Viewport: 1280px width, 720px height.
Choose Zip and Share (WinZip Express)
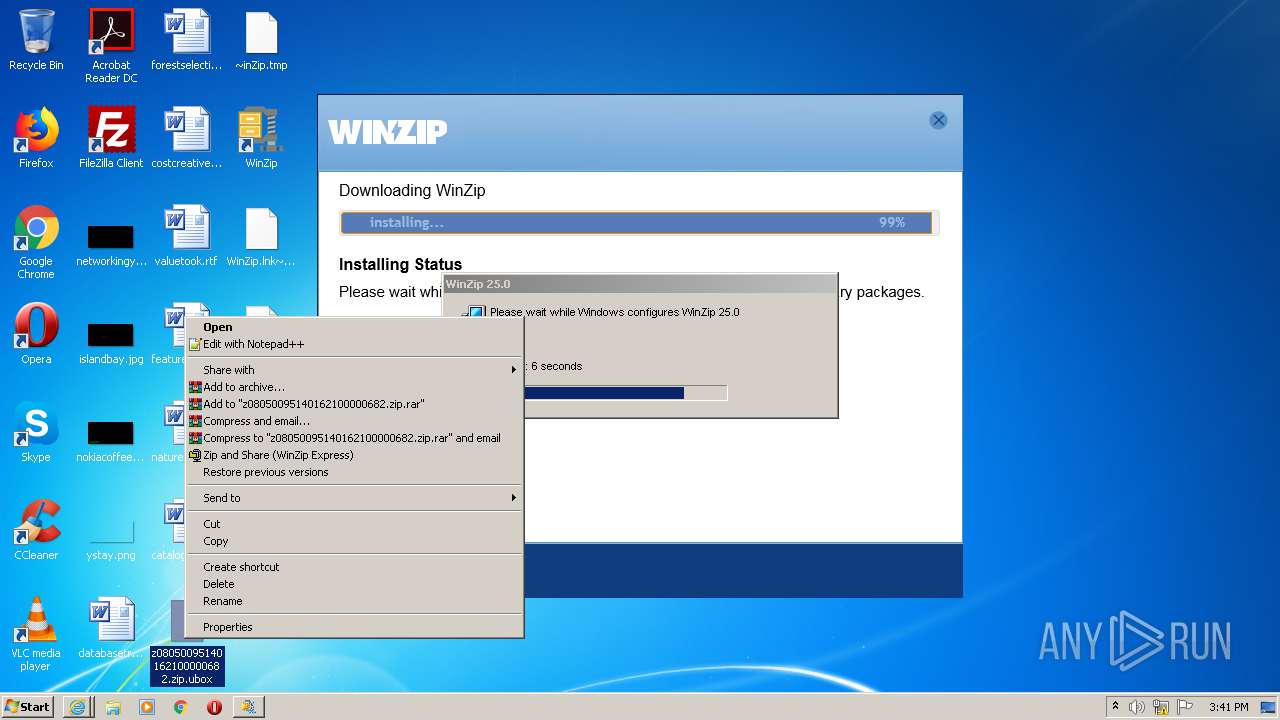pos(354,455)
